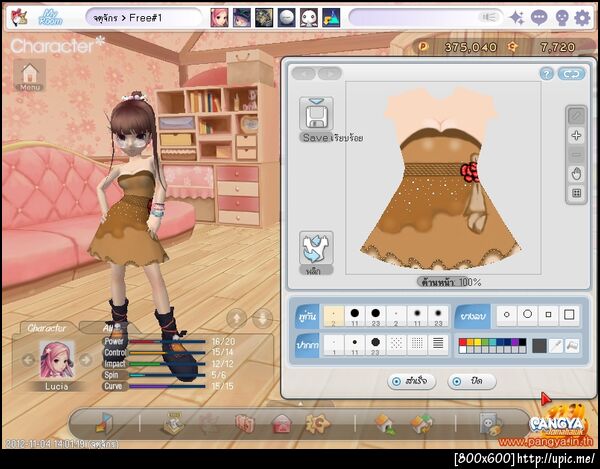Image resolution: width=600 pixels, height=469 pixels.
Task: Click the chat input field in top bar
Action: pos(426,18)
